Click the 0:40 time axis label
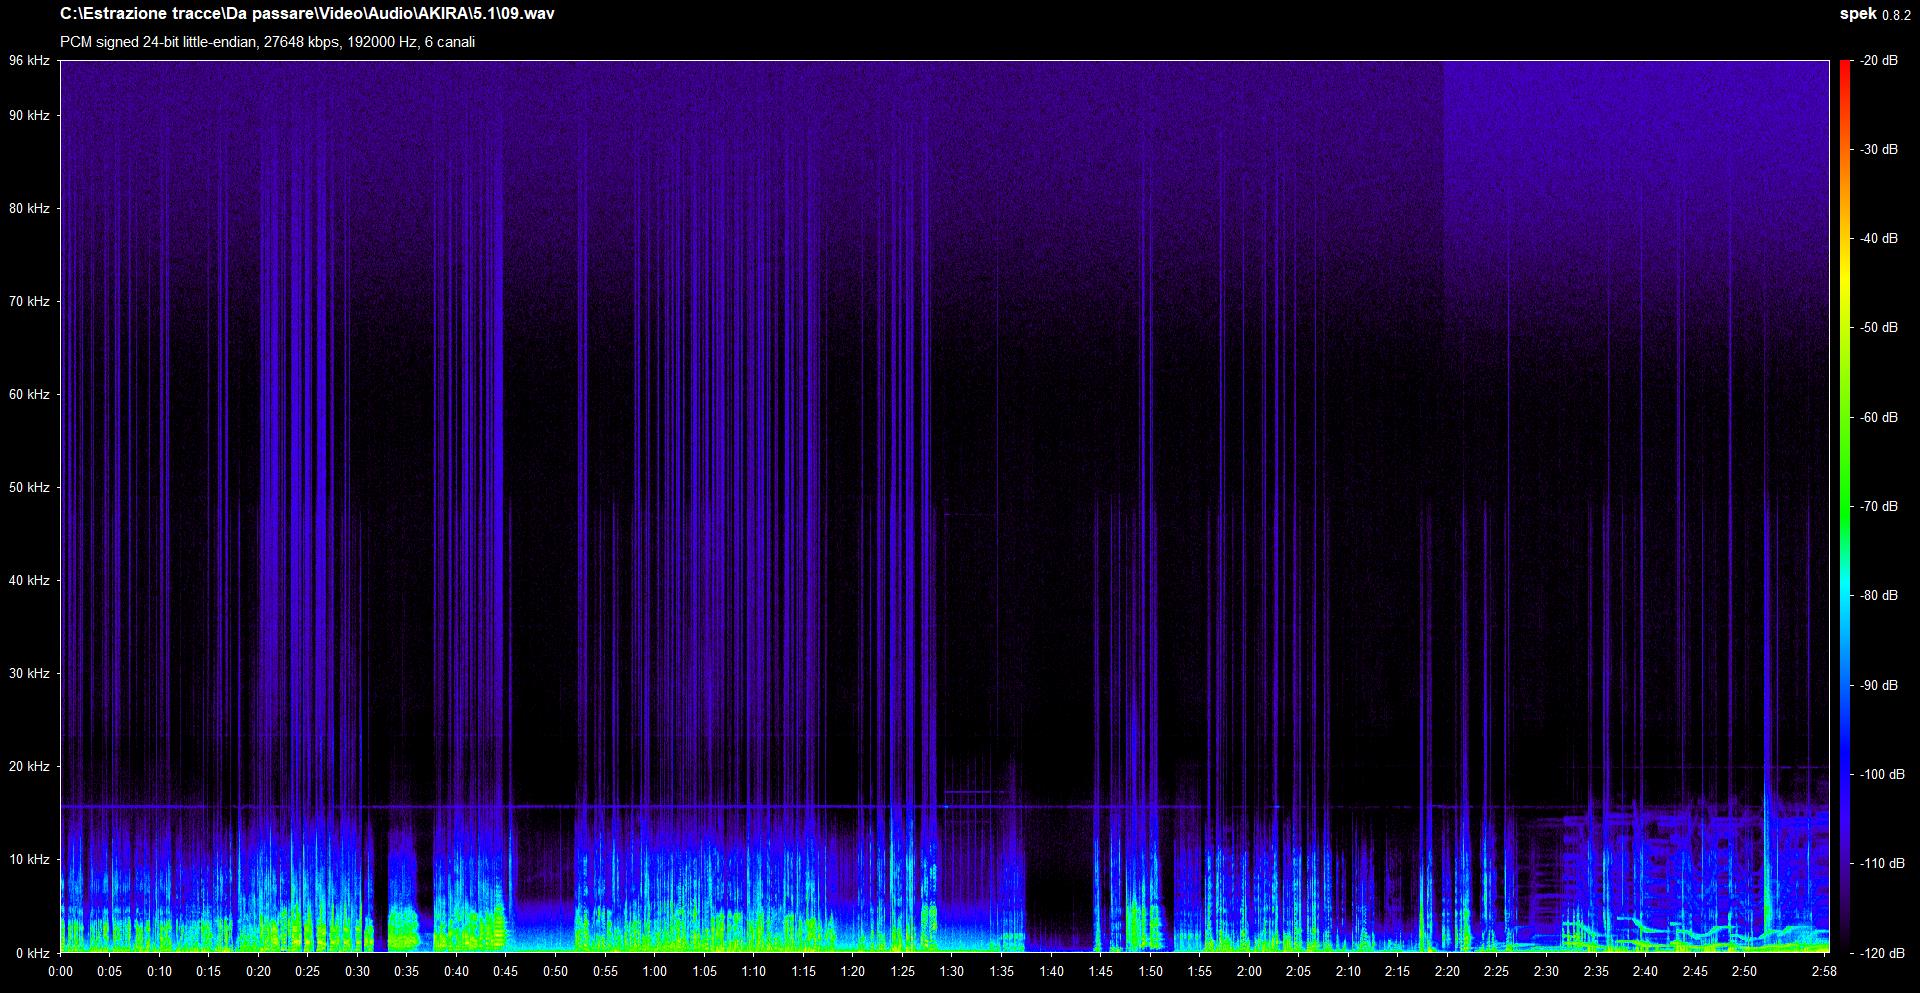This screenshot has height=993, width=1920. 457,972
